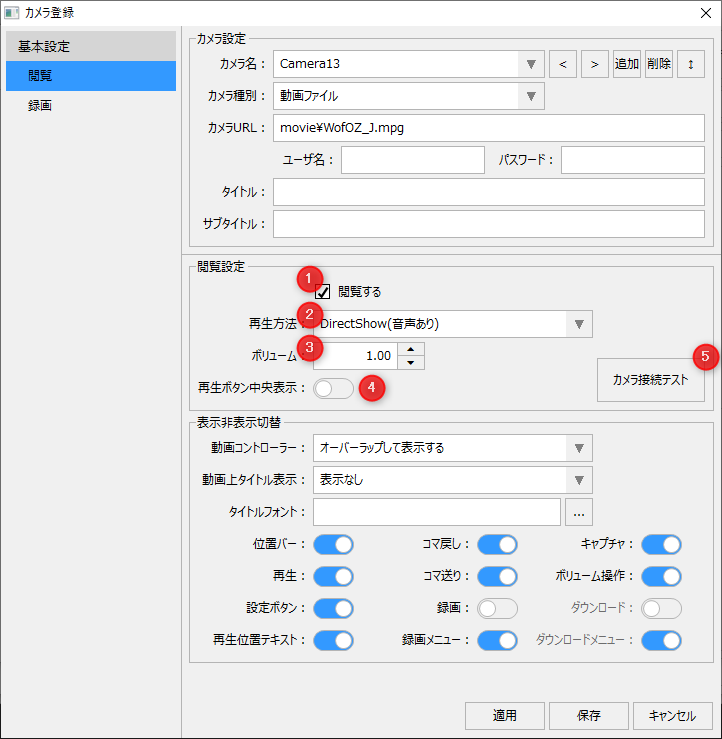The image size is (722, 739).
Task: Click the 適用 button
Action: point(505,715)
